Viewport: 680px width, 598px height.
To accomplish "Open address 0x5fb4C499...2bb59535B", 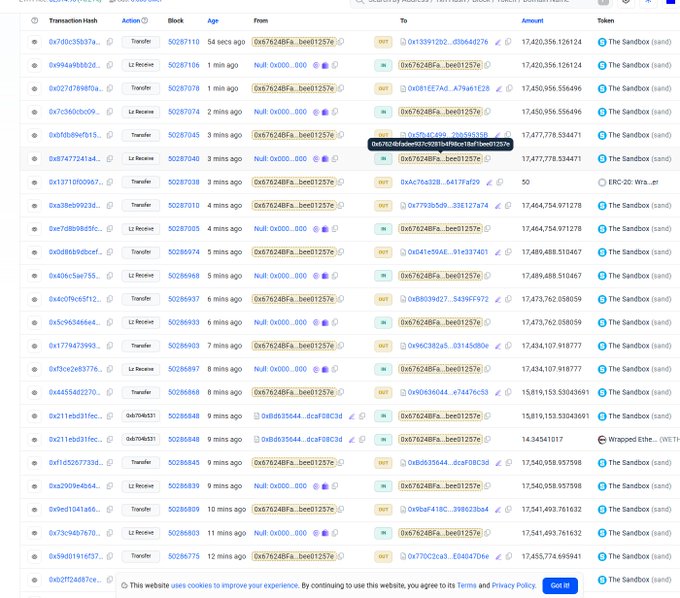I will [448, 135].
